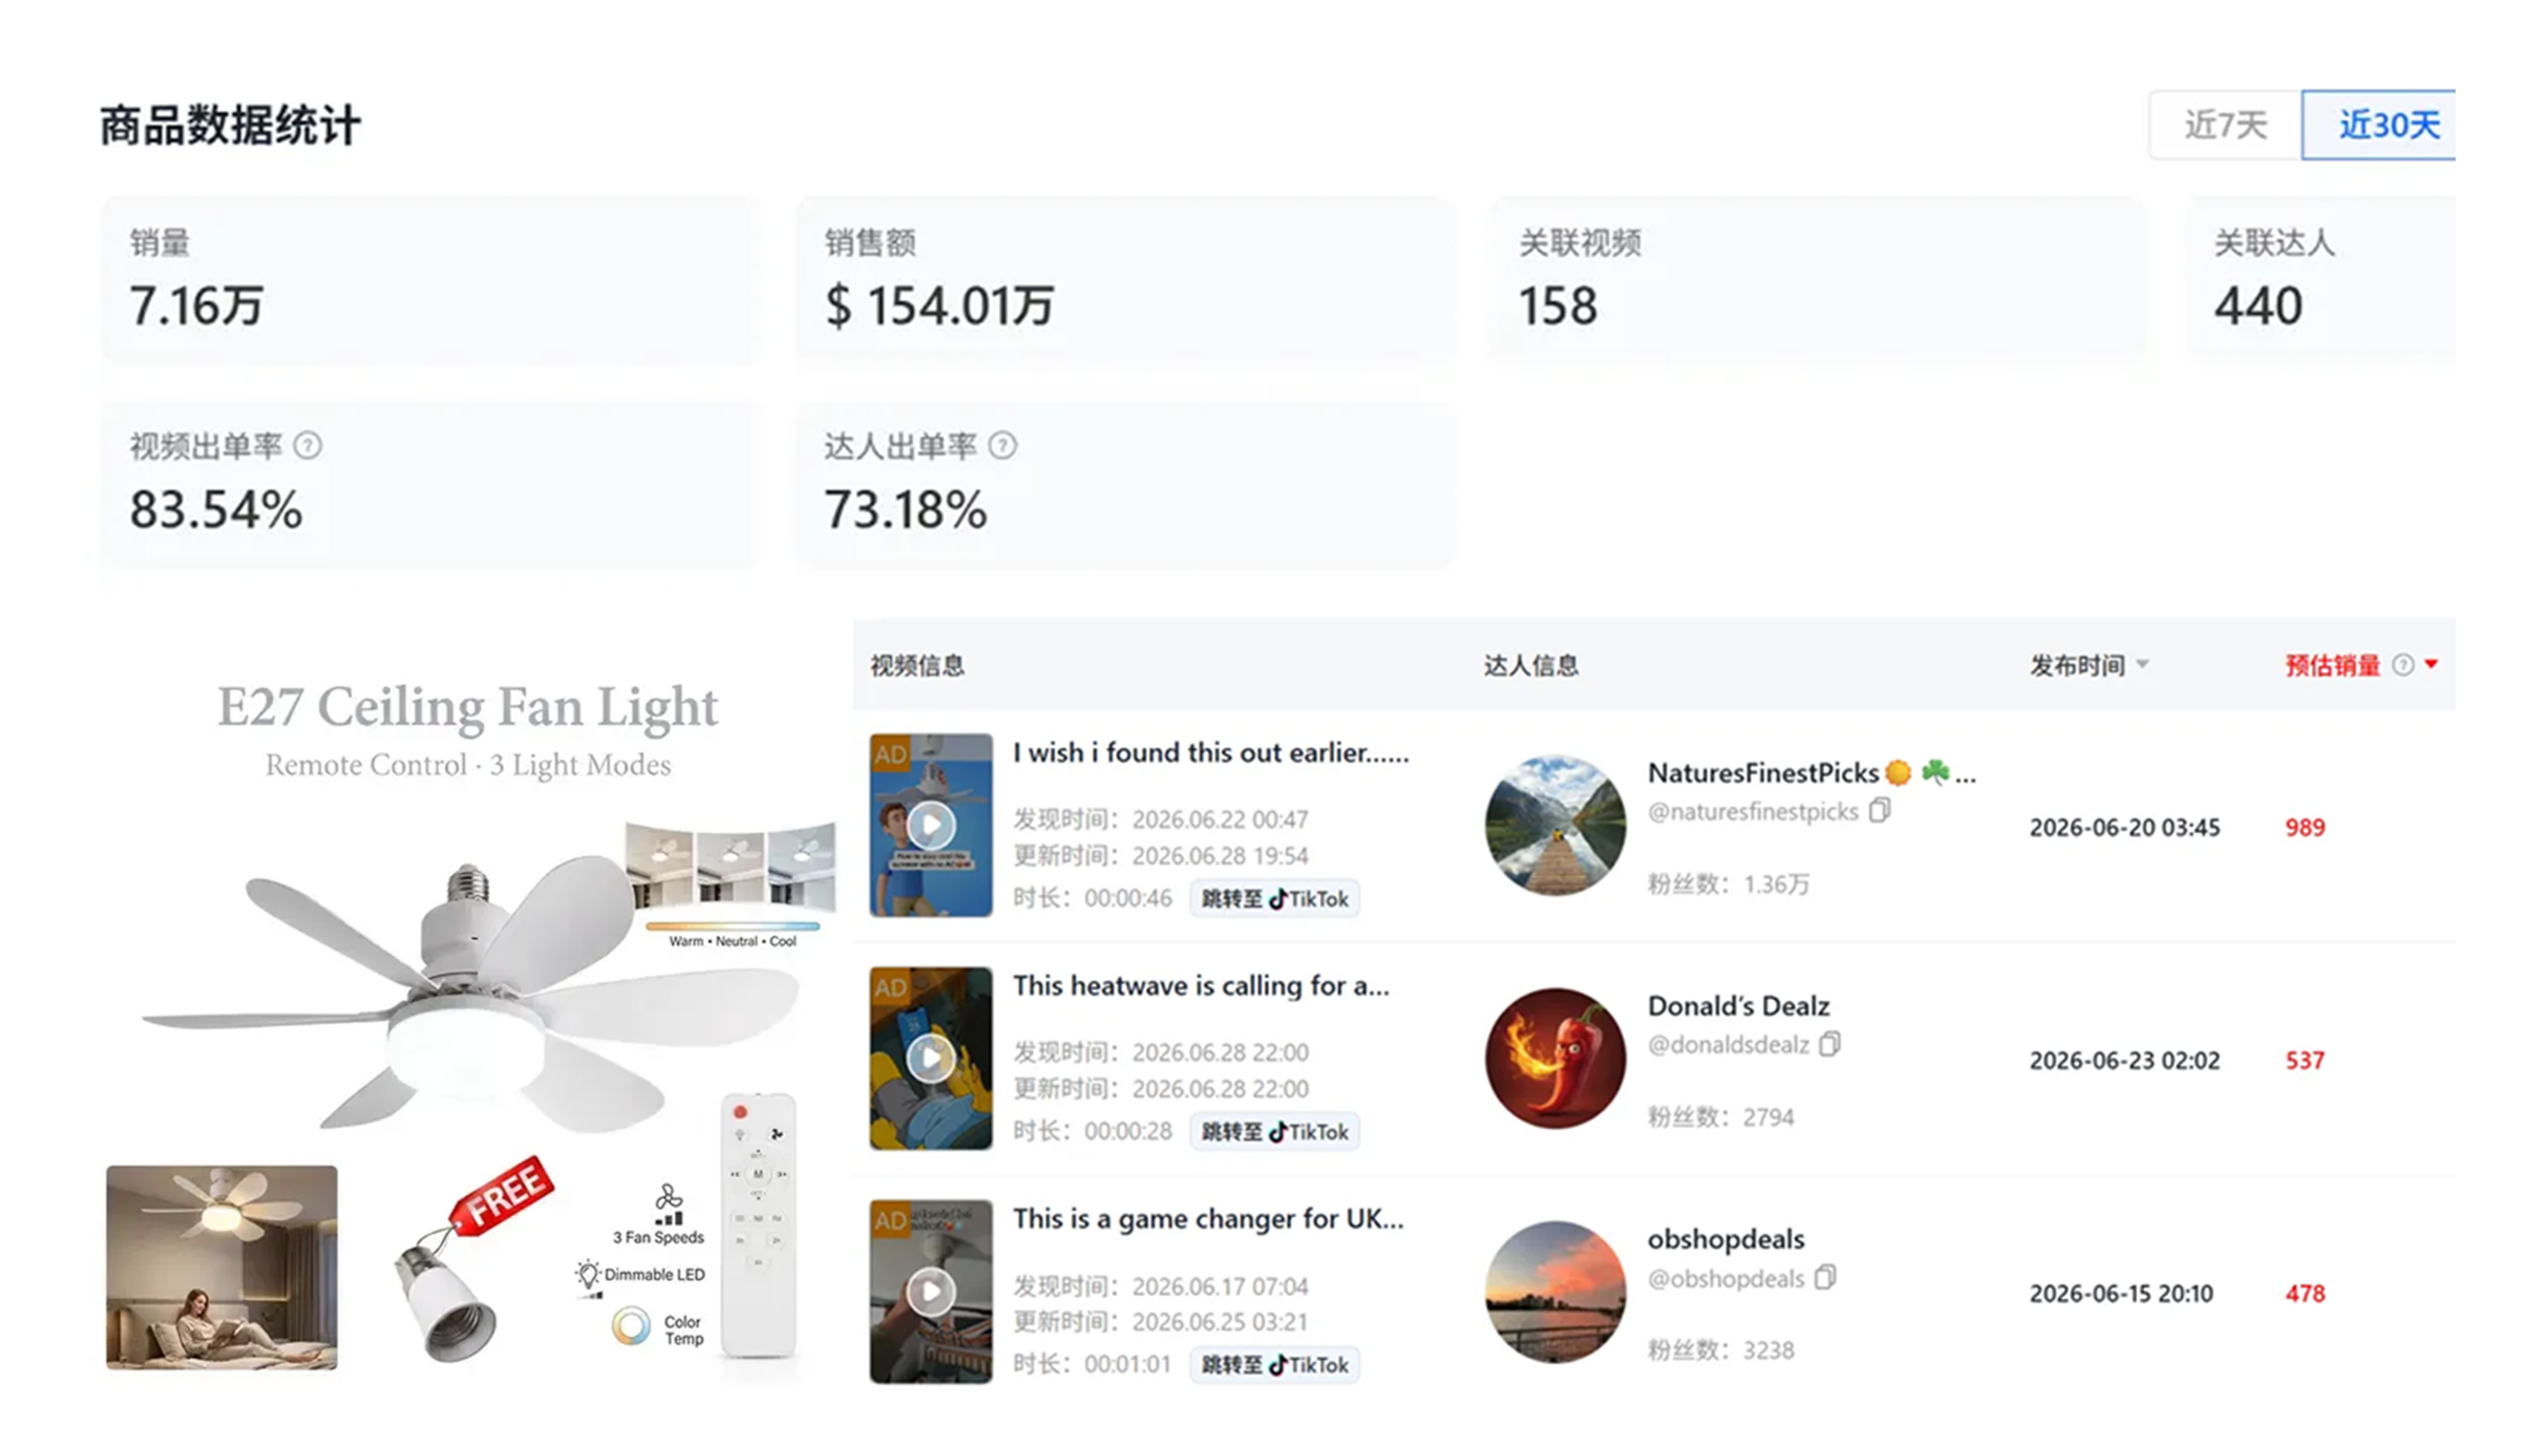
Task: Play the heatwave video thumbnail
Action: tap(931, 1058)
